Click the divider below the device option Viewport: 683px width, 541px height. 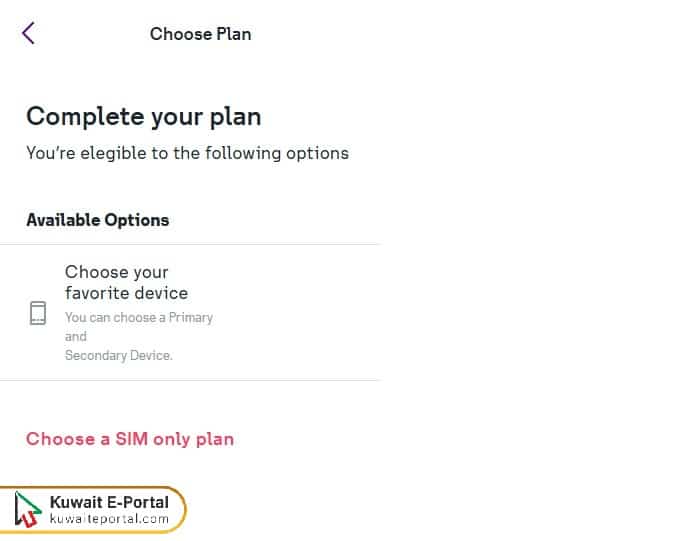[x=190, y=380]
